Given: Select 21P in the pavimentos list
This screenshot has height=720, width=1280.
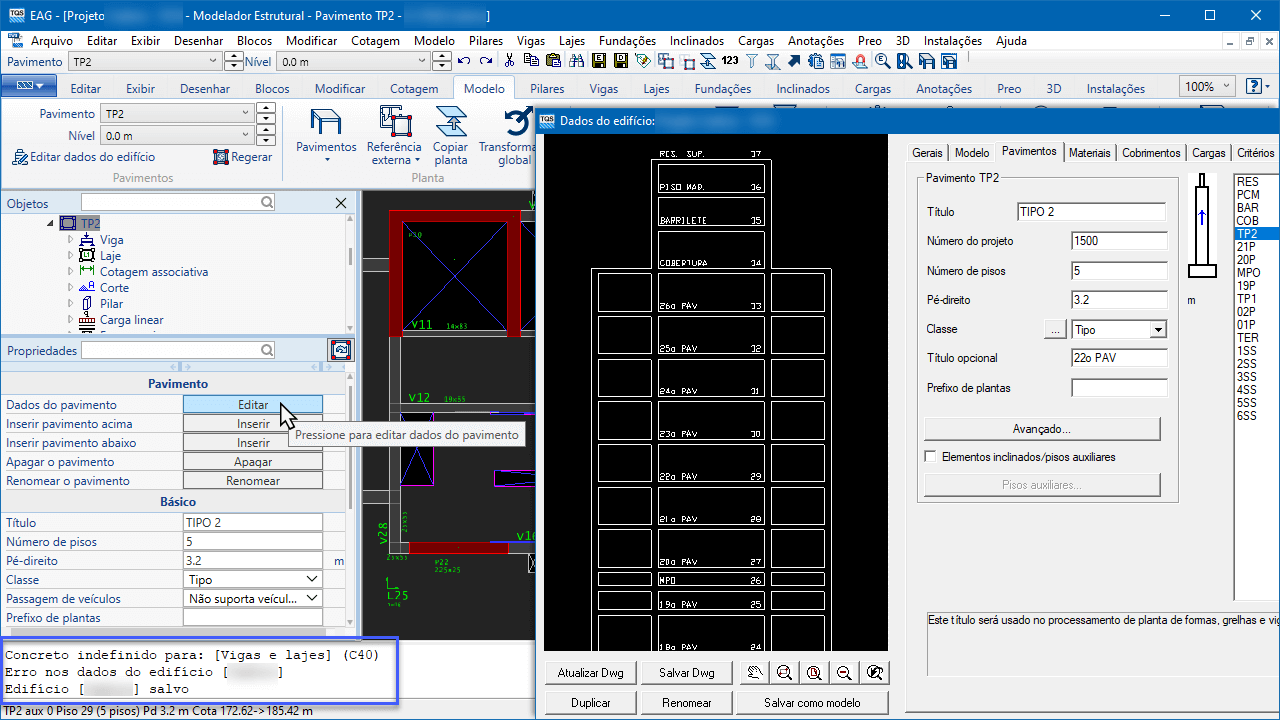Looking at the screenshot, I should coord(1246,247).
